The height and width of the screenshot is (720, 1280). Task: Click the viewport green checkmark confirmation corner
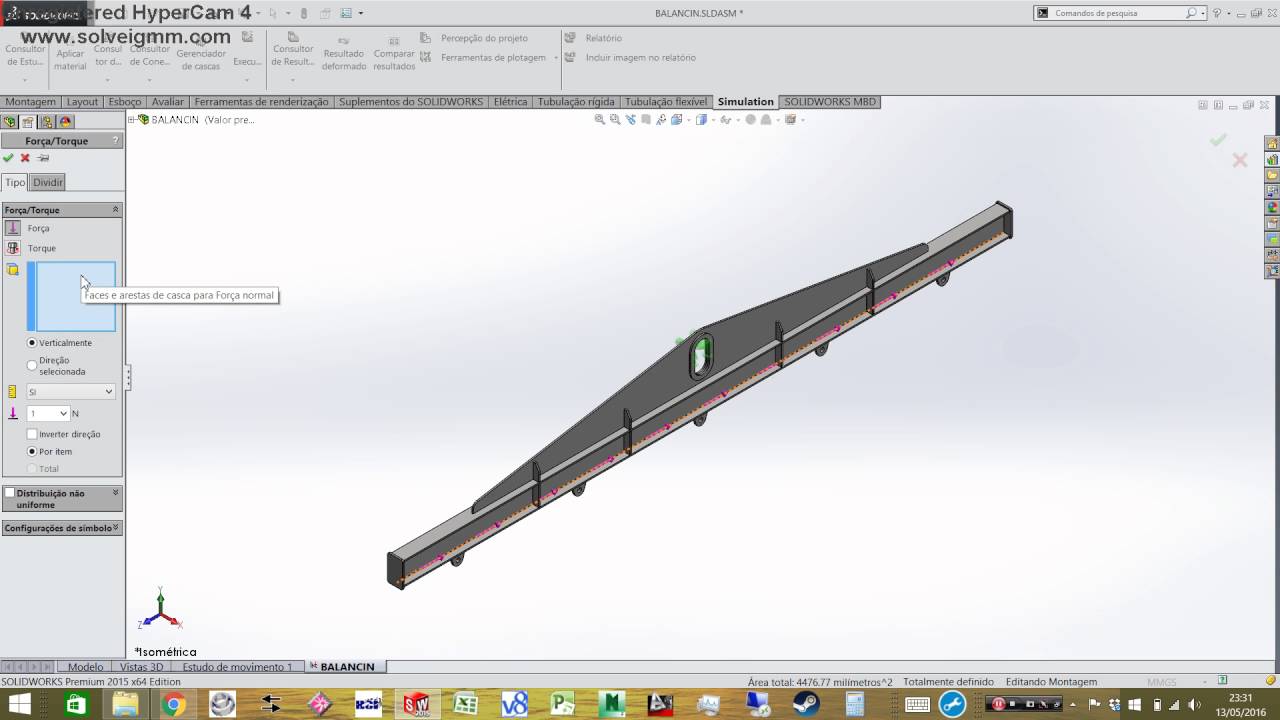1218,140
